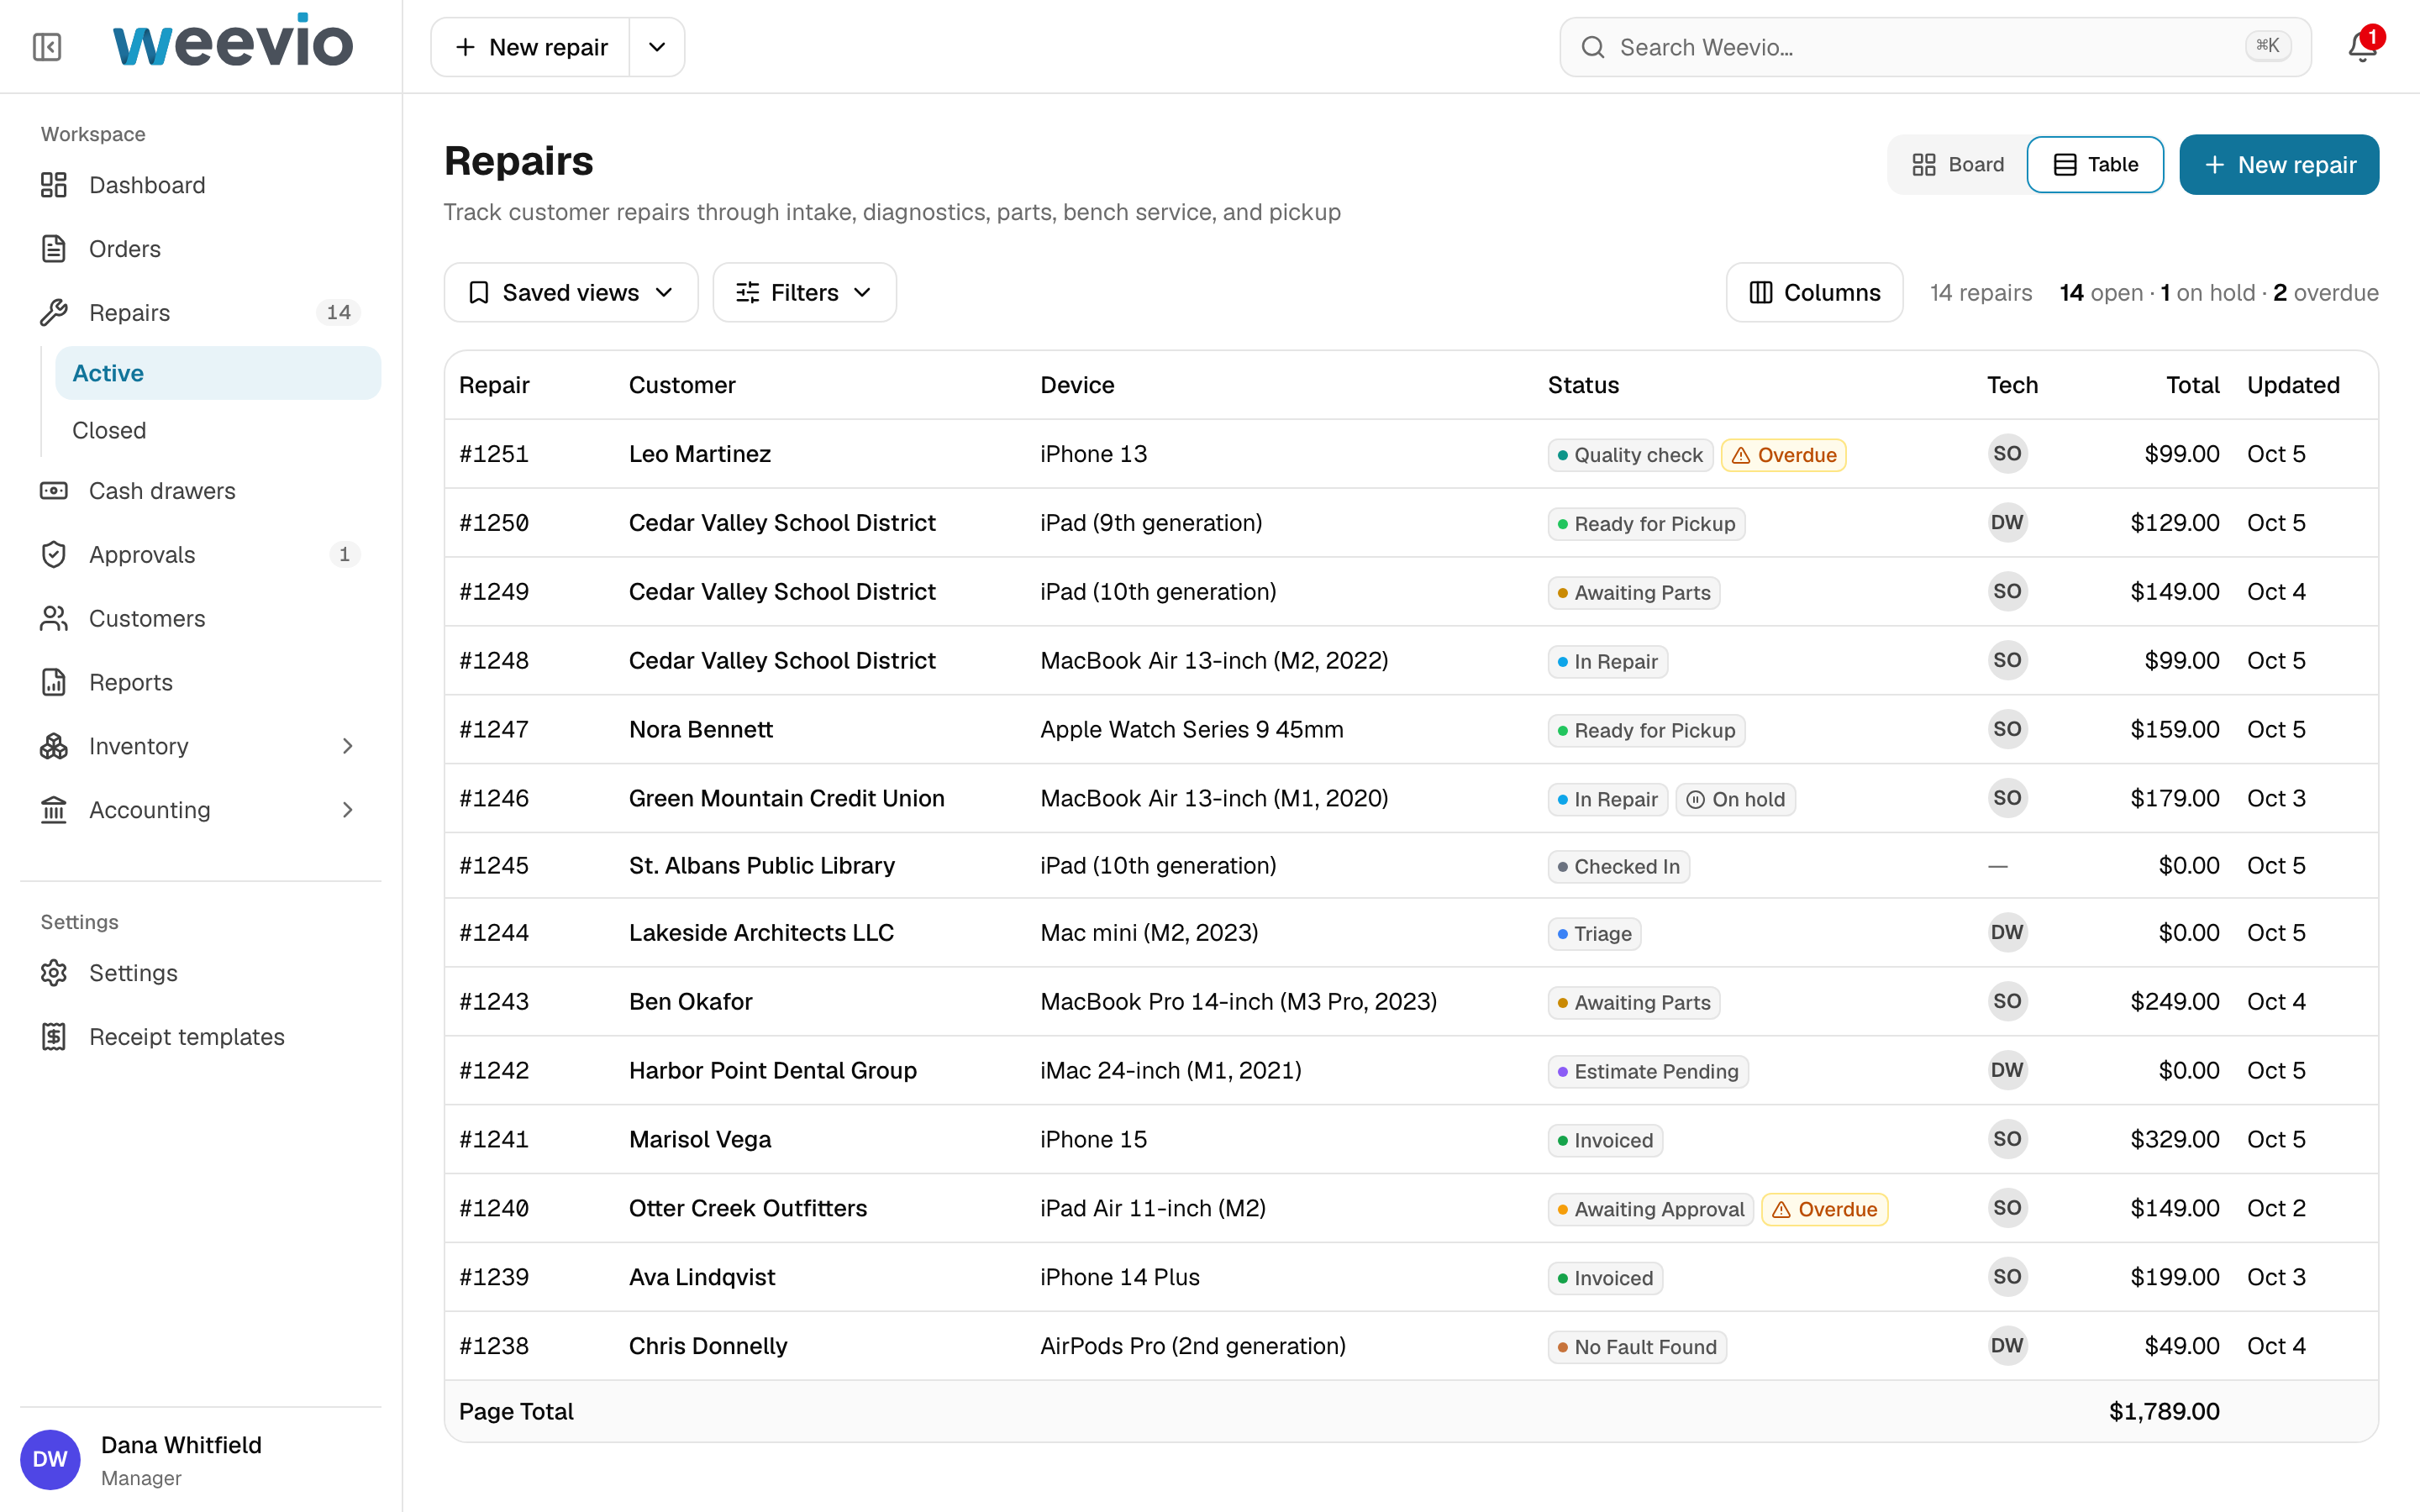Open the Saved views dropdown

[x=571, y=293]
